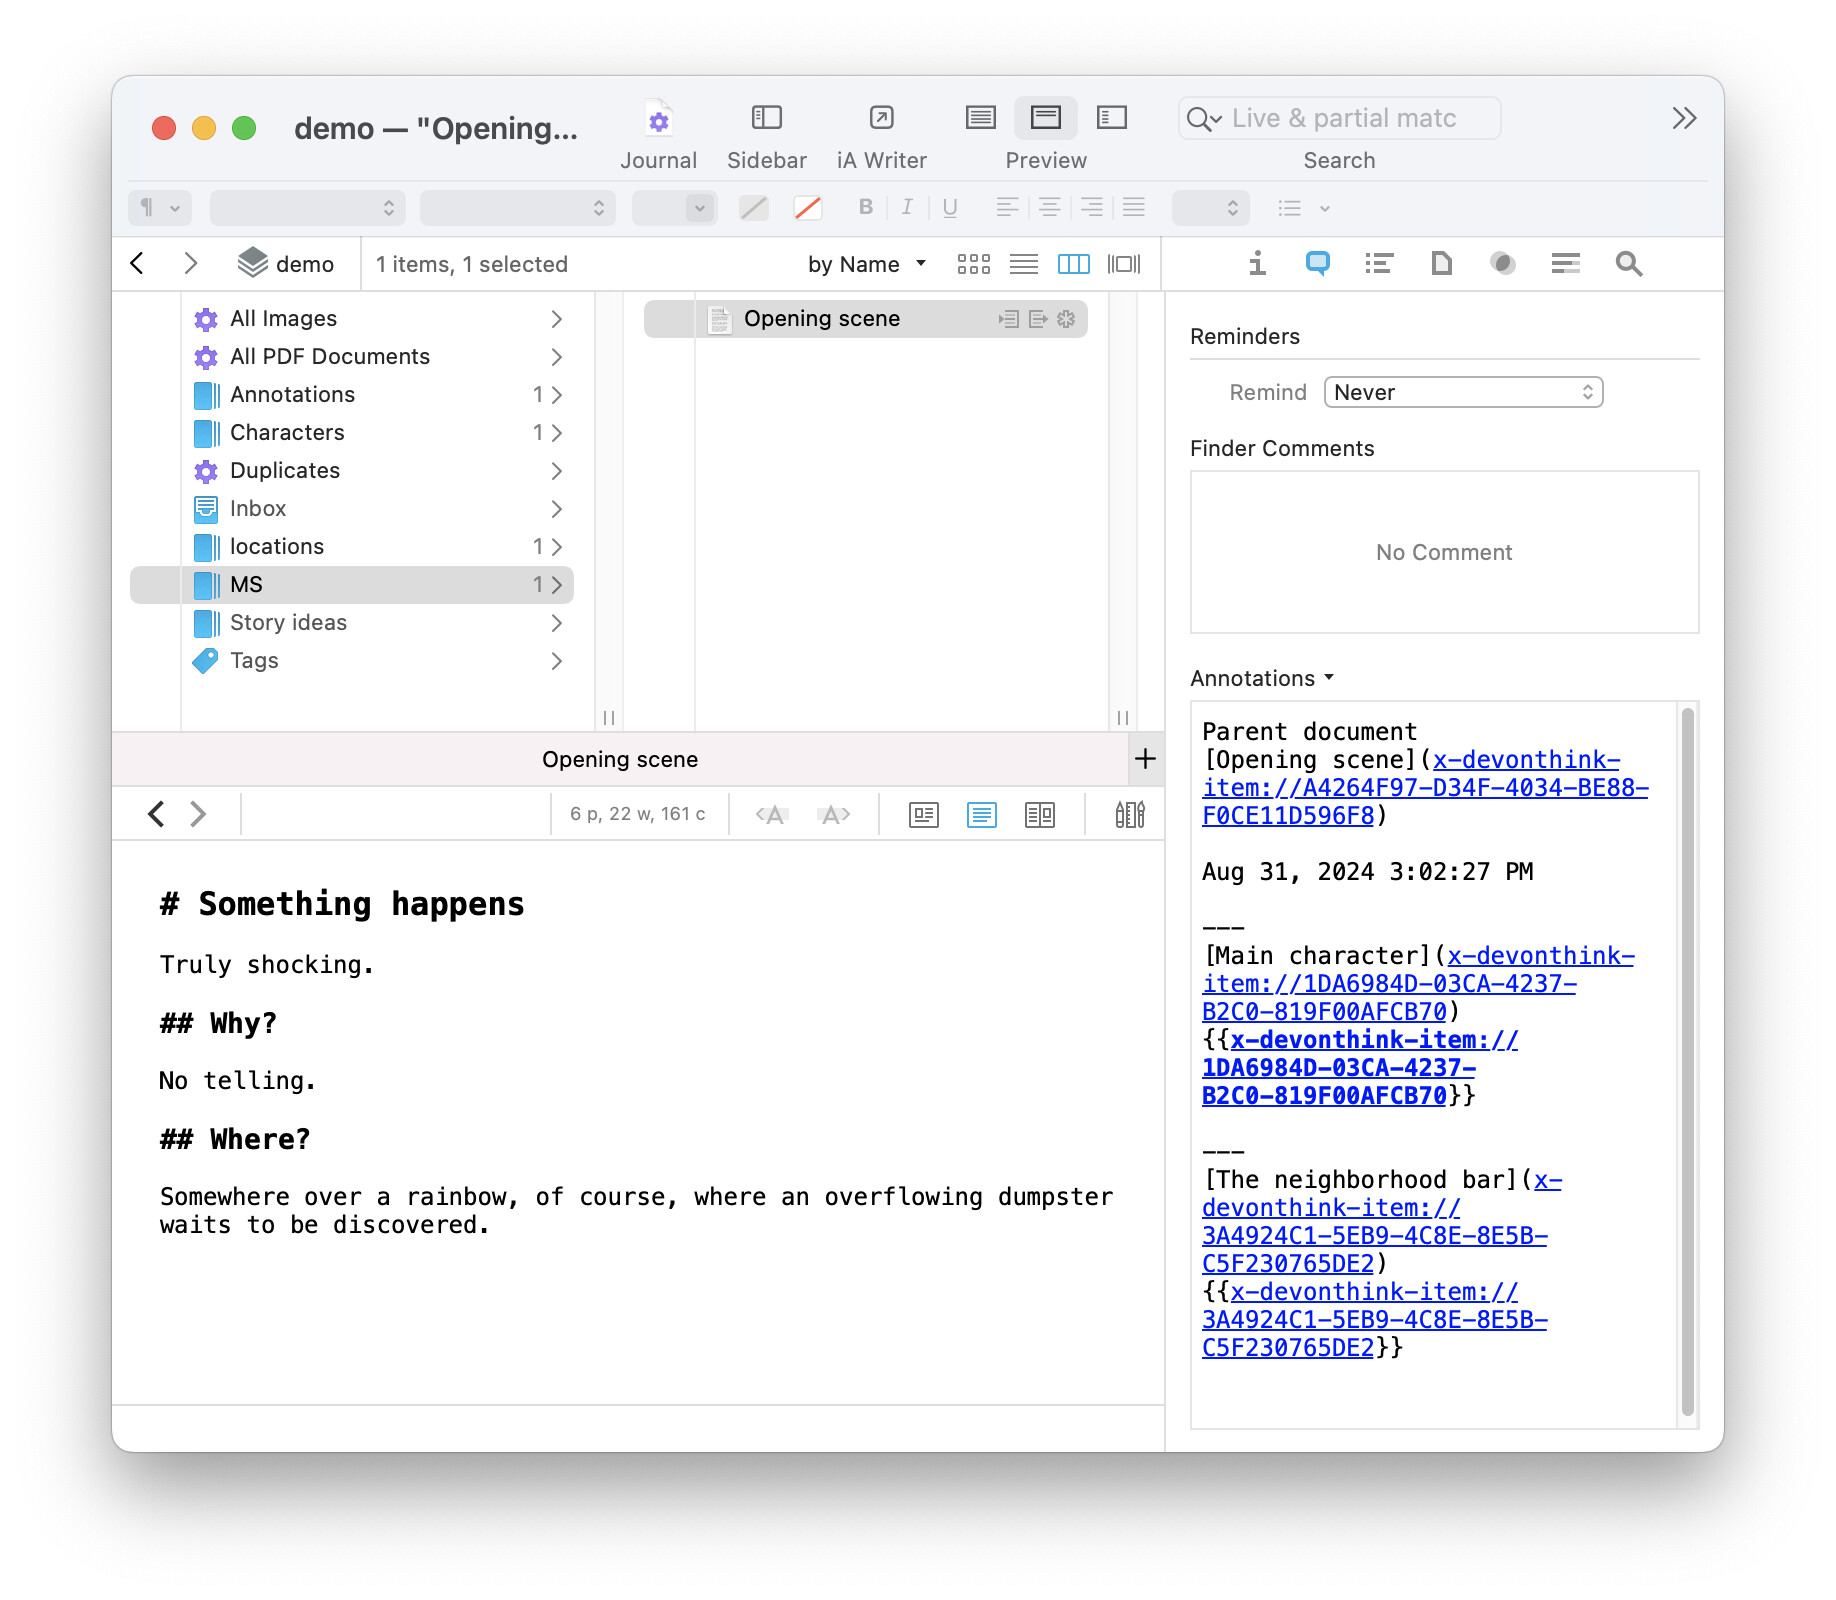Select the Opening scene tab

[x=620, y=759]
